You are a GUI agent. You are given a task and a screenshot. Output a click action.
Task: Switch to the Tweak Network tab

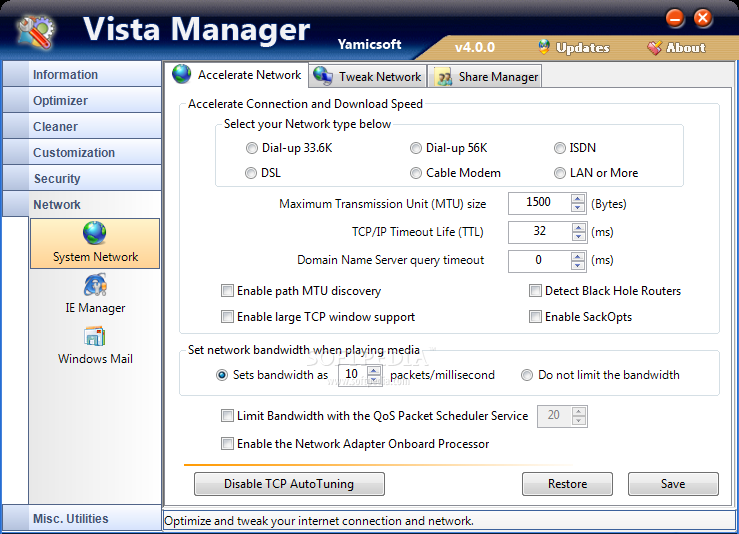pos(368,76)
